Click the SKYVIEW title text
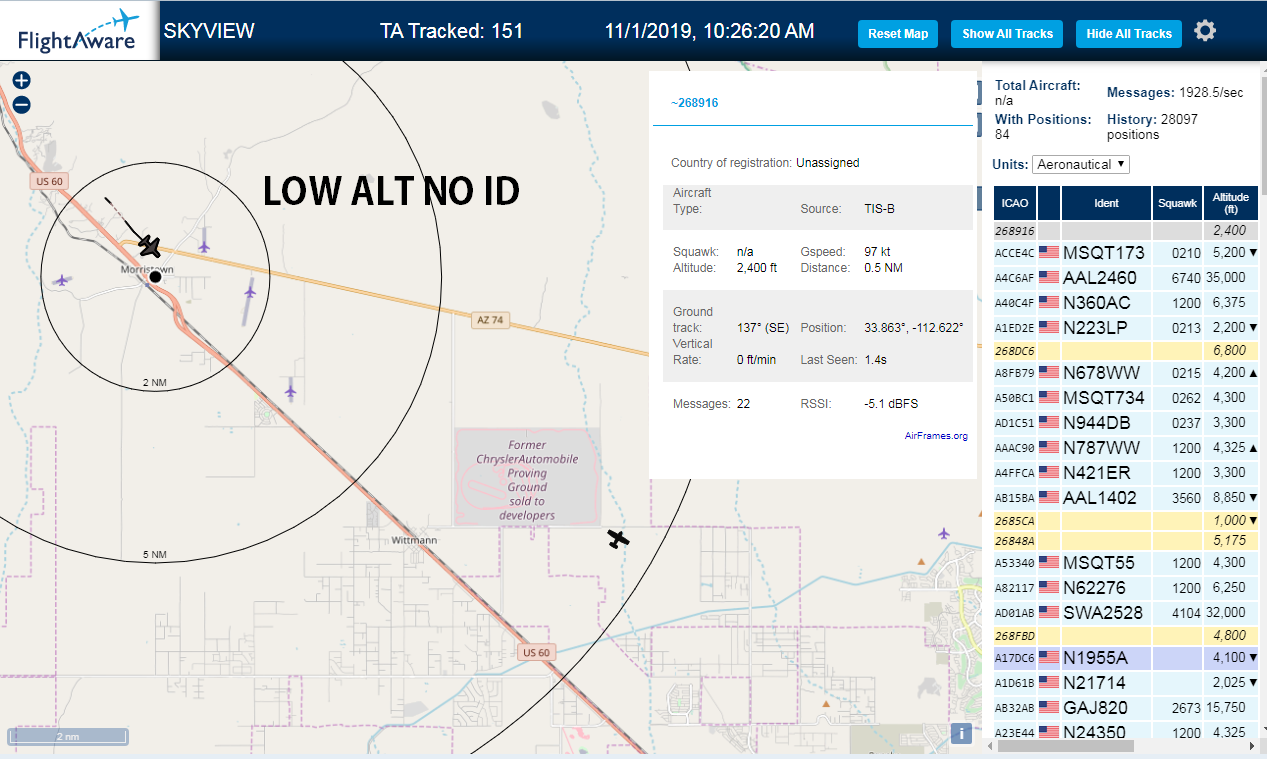 coord(209,31)
